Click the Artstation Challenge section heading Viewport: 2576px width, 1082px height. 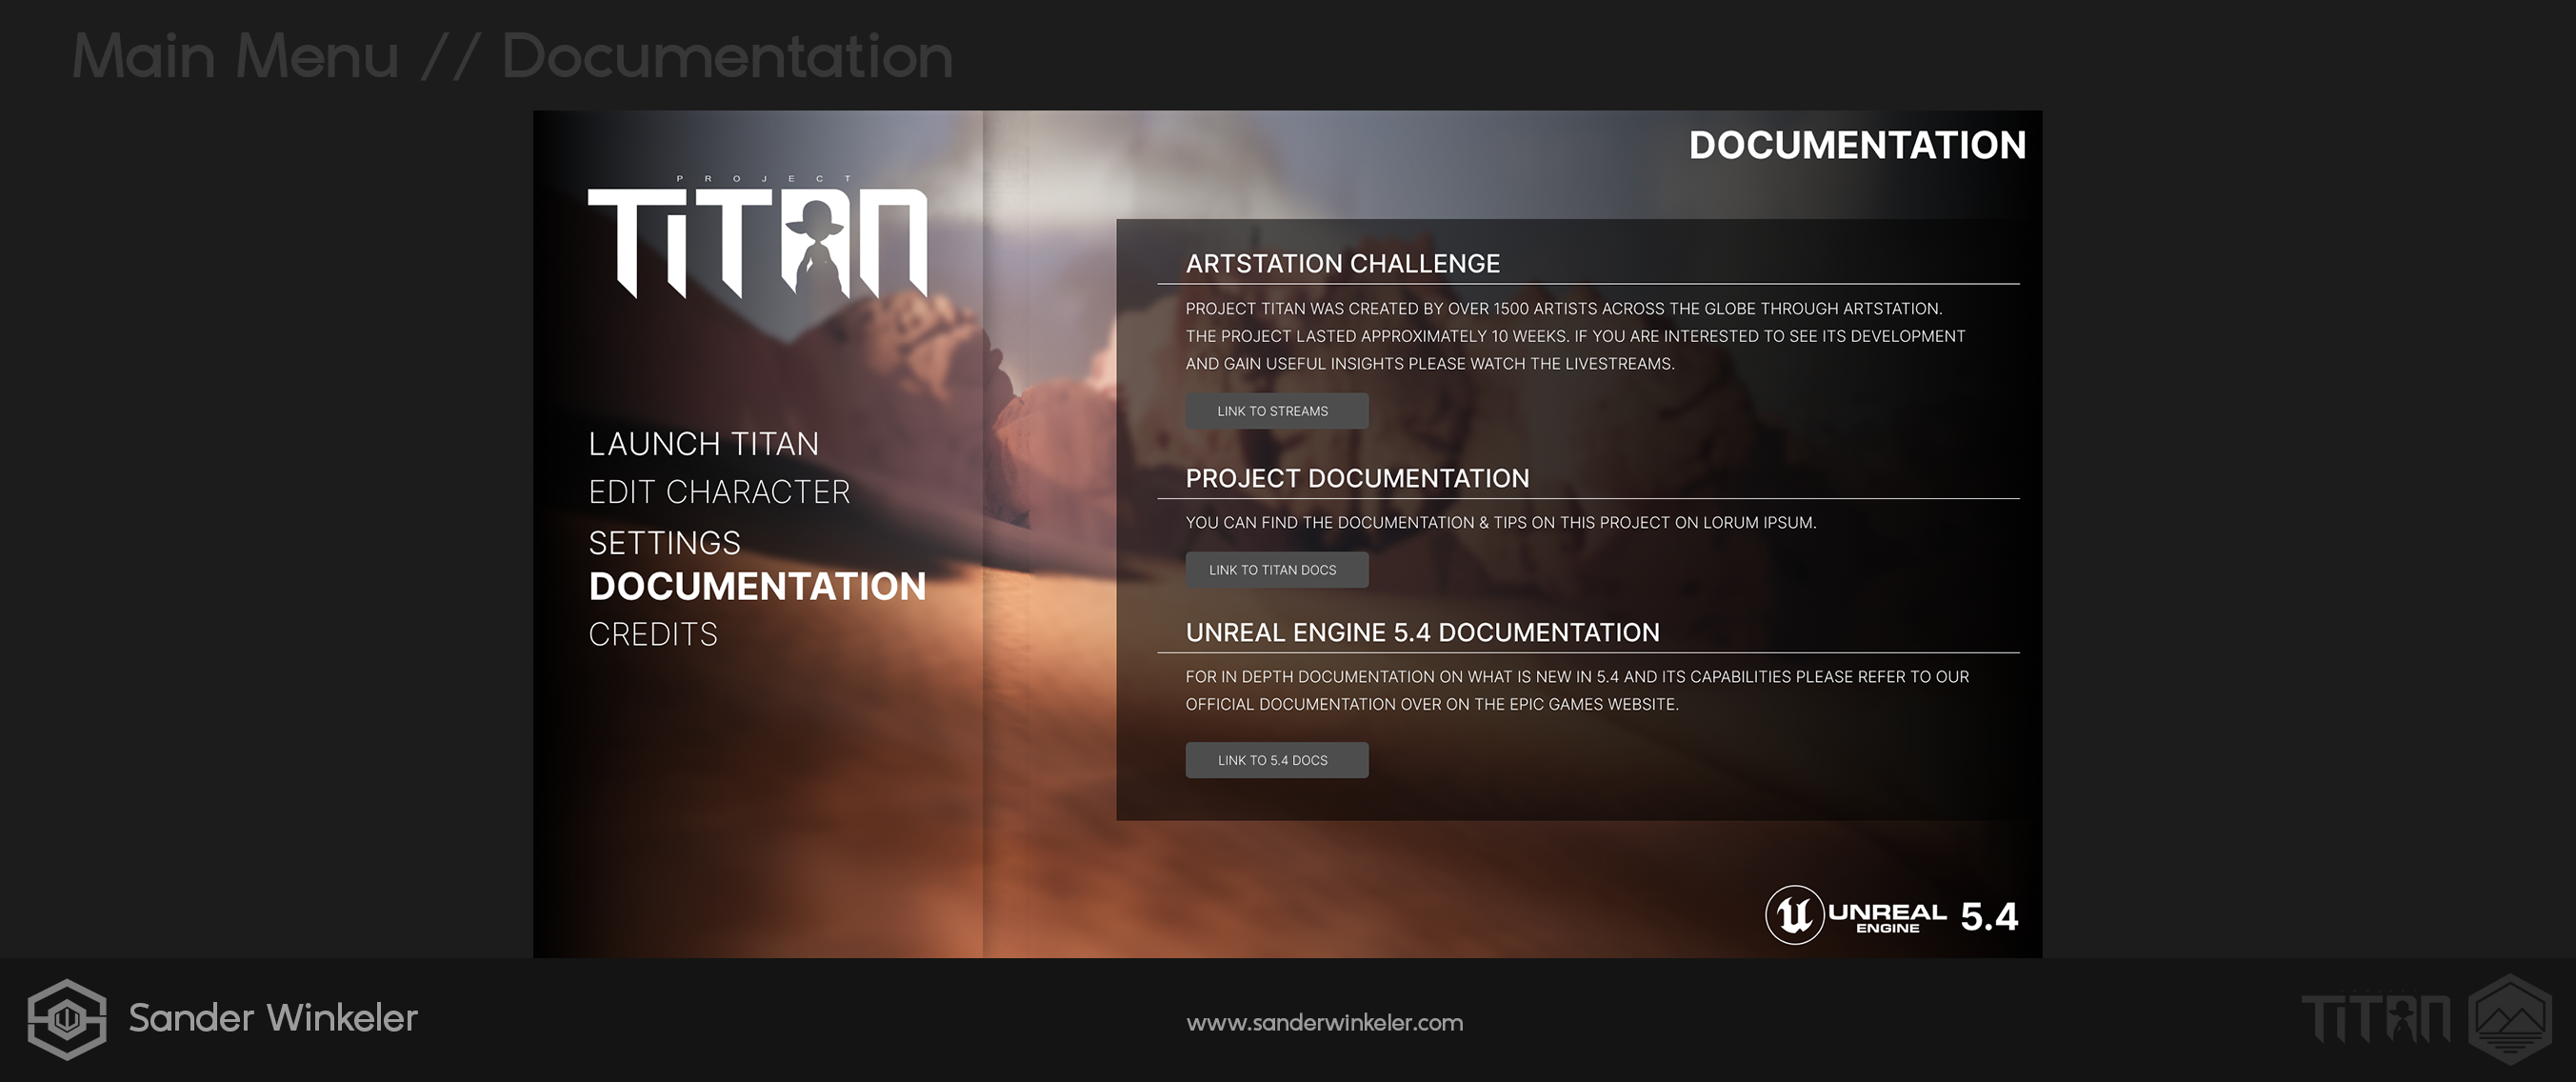1342,264
